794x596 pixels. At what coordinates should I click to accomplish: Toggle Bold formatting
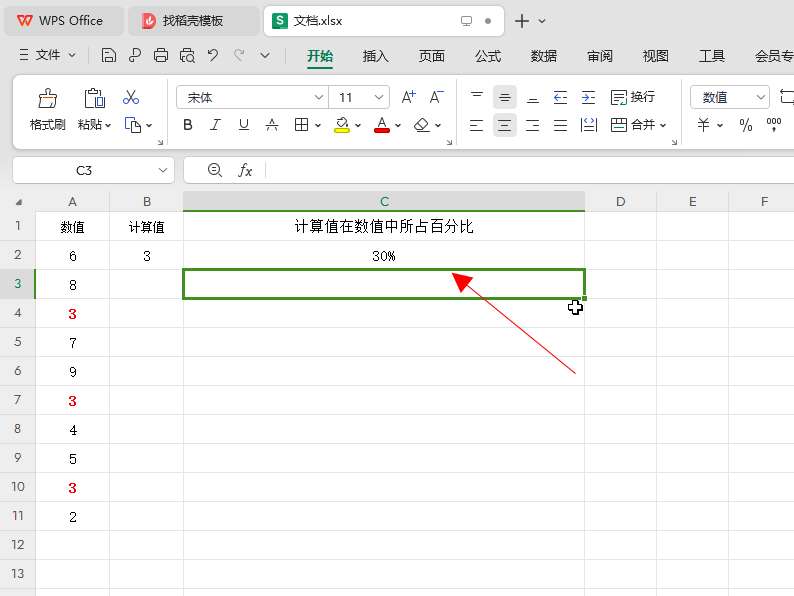pyautogui.click(x=188, y=125)
